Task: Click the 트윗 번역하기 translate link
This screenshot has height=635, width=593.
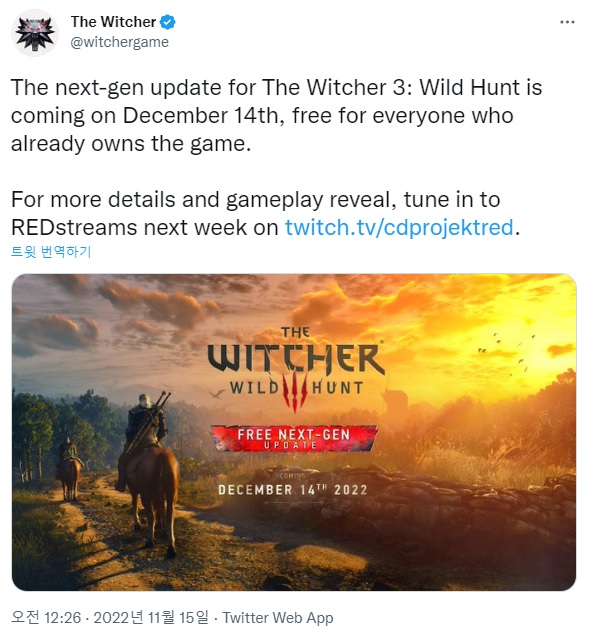Action: [x=51, y=252]
